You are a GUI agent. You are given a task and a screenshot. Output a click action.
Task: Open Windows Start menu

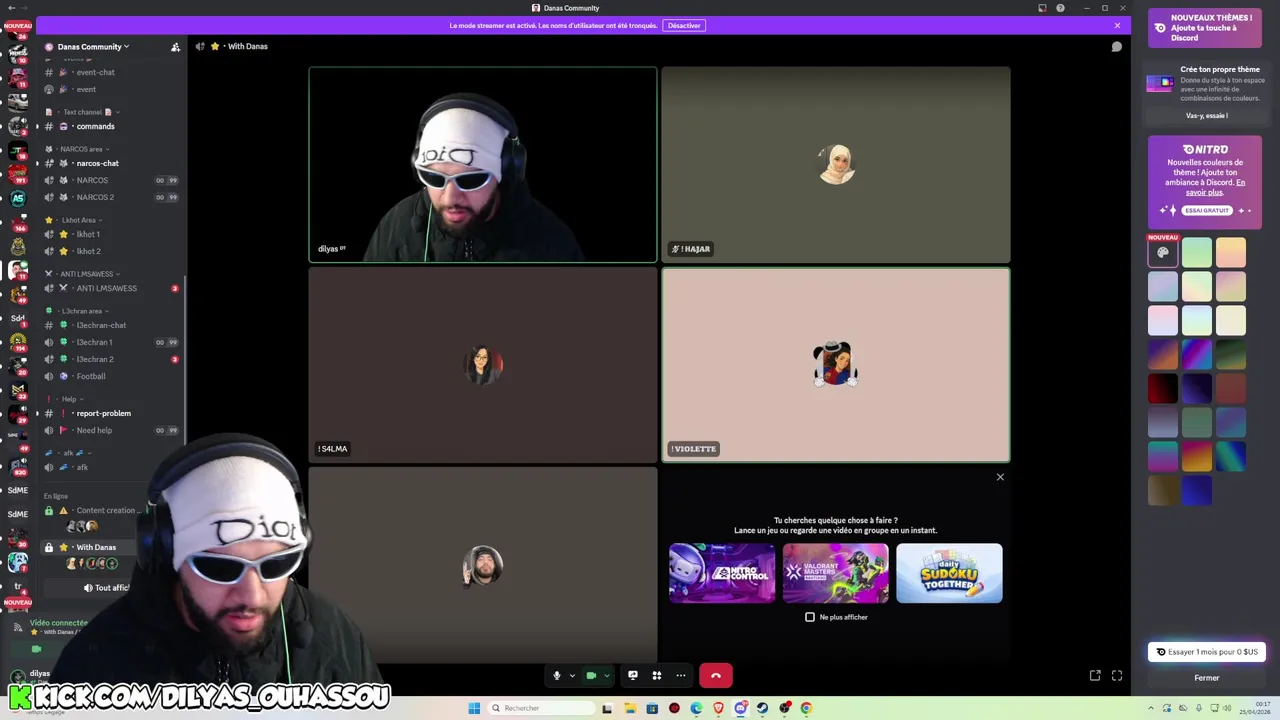(474, 708)
